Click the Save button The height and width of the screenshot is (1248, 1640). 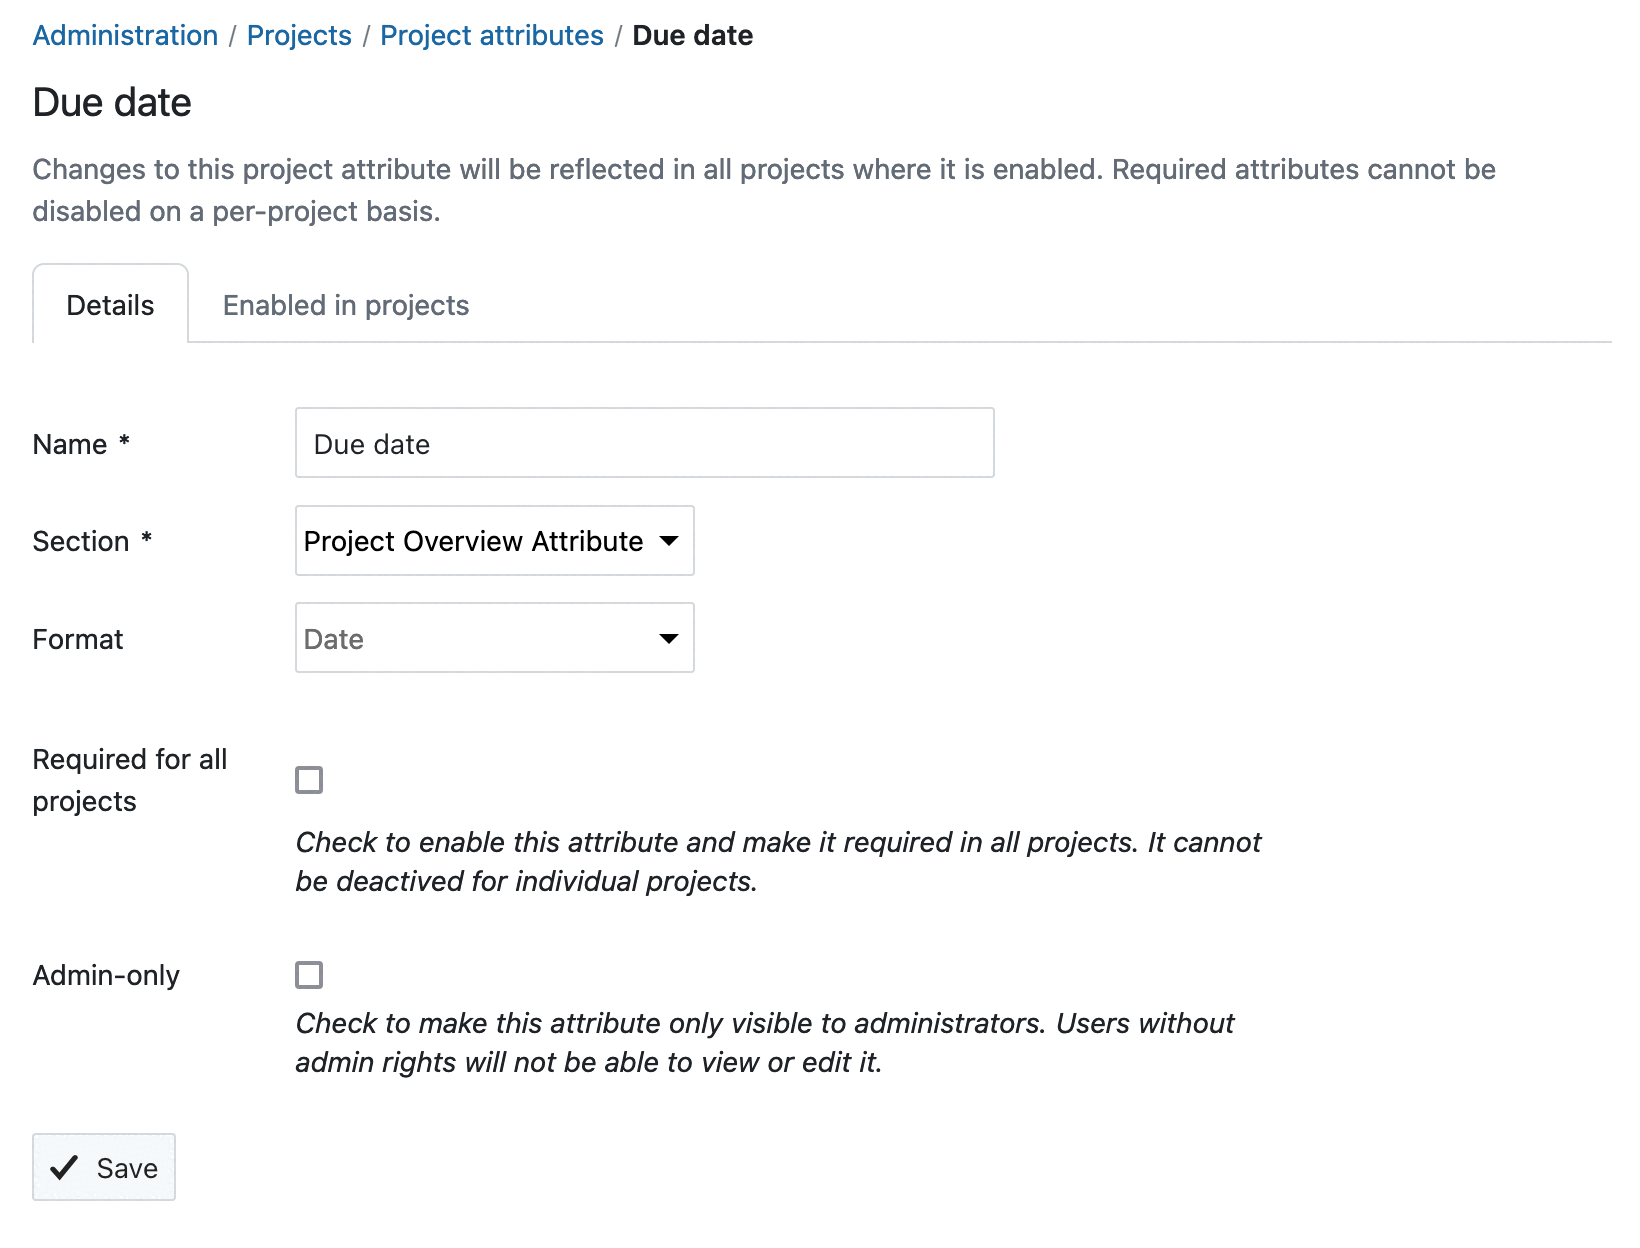pos(103,1167)
